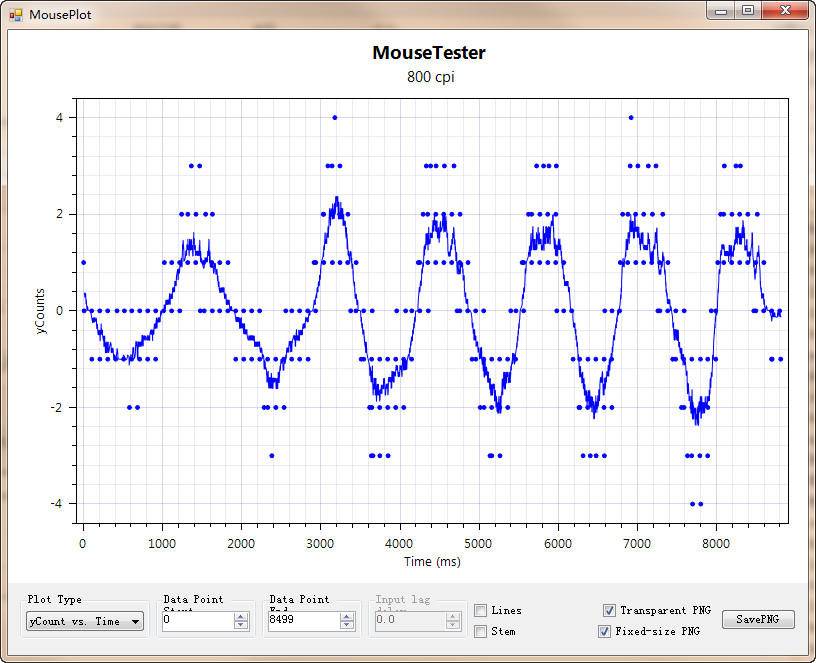This screenshot has width=816, height=663.
Task: Close the MousePlot window
Action: point(786,11)
